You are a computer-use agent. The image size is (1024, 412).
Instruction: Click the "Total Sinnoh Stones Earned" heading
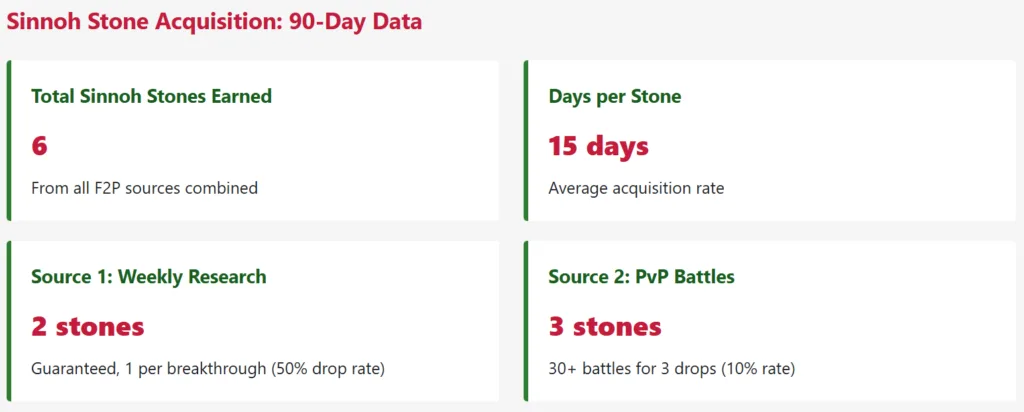151,96
